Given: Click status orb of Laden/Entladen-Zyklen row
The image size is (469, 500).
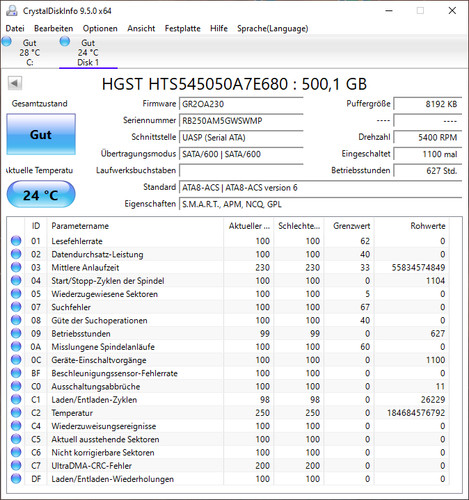Looking at the screenshot, I should point(16,399).
